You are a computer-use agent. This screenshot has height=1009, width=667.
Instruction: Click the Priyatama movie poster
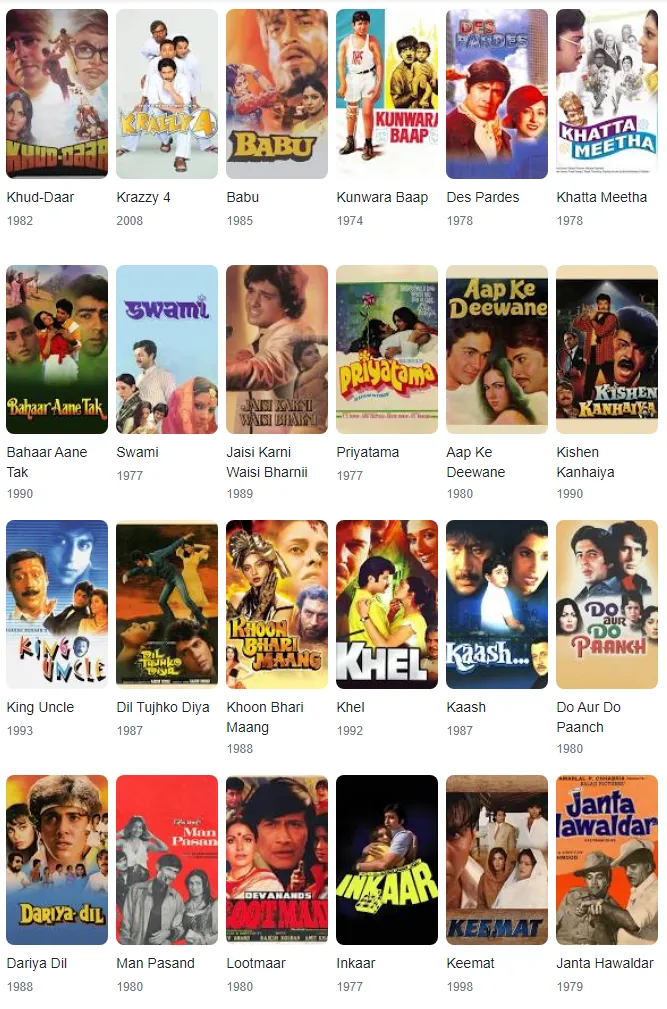387,349
